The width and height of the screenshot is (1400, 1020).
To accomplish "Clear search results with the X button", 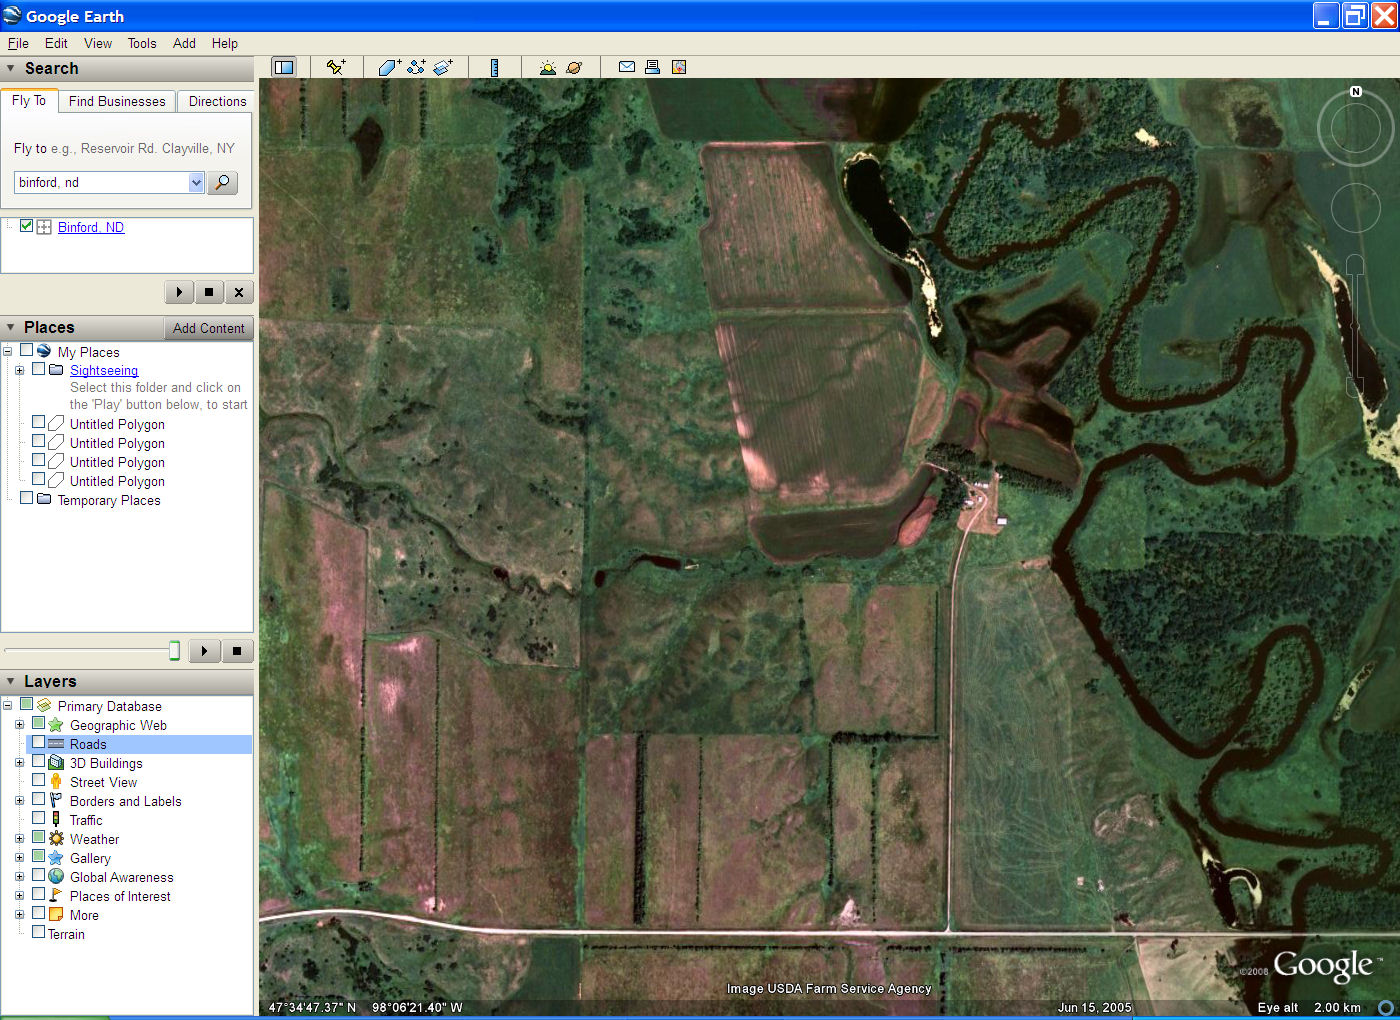I will (x=238, y=292).
